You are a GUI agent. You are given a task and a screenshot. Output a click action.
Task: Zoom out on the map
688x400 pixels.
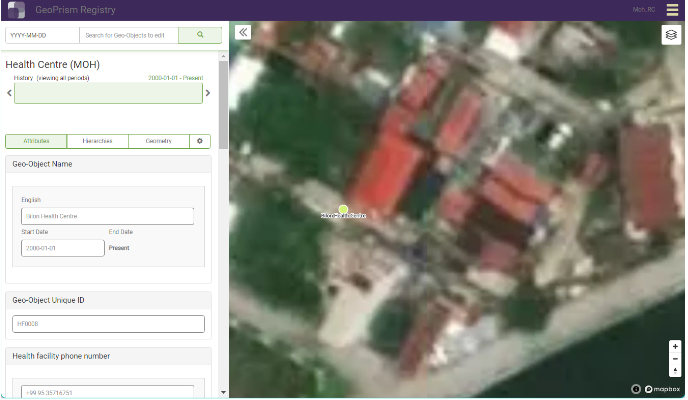click(675, 358)
